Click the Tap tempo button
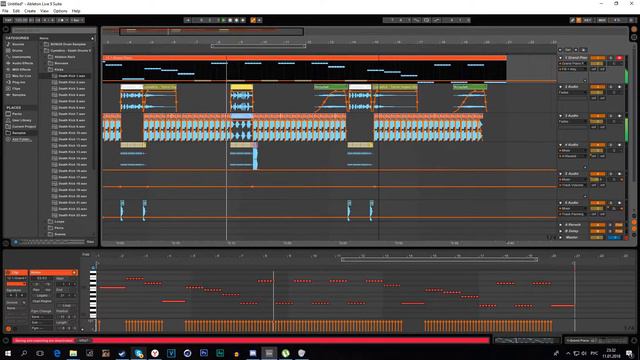This screenshot has width=640, height=360. click(x=8, y=20)
